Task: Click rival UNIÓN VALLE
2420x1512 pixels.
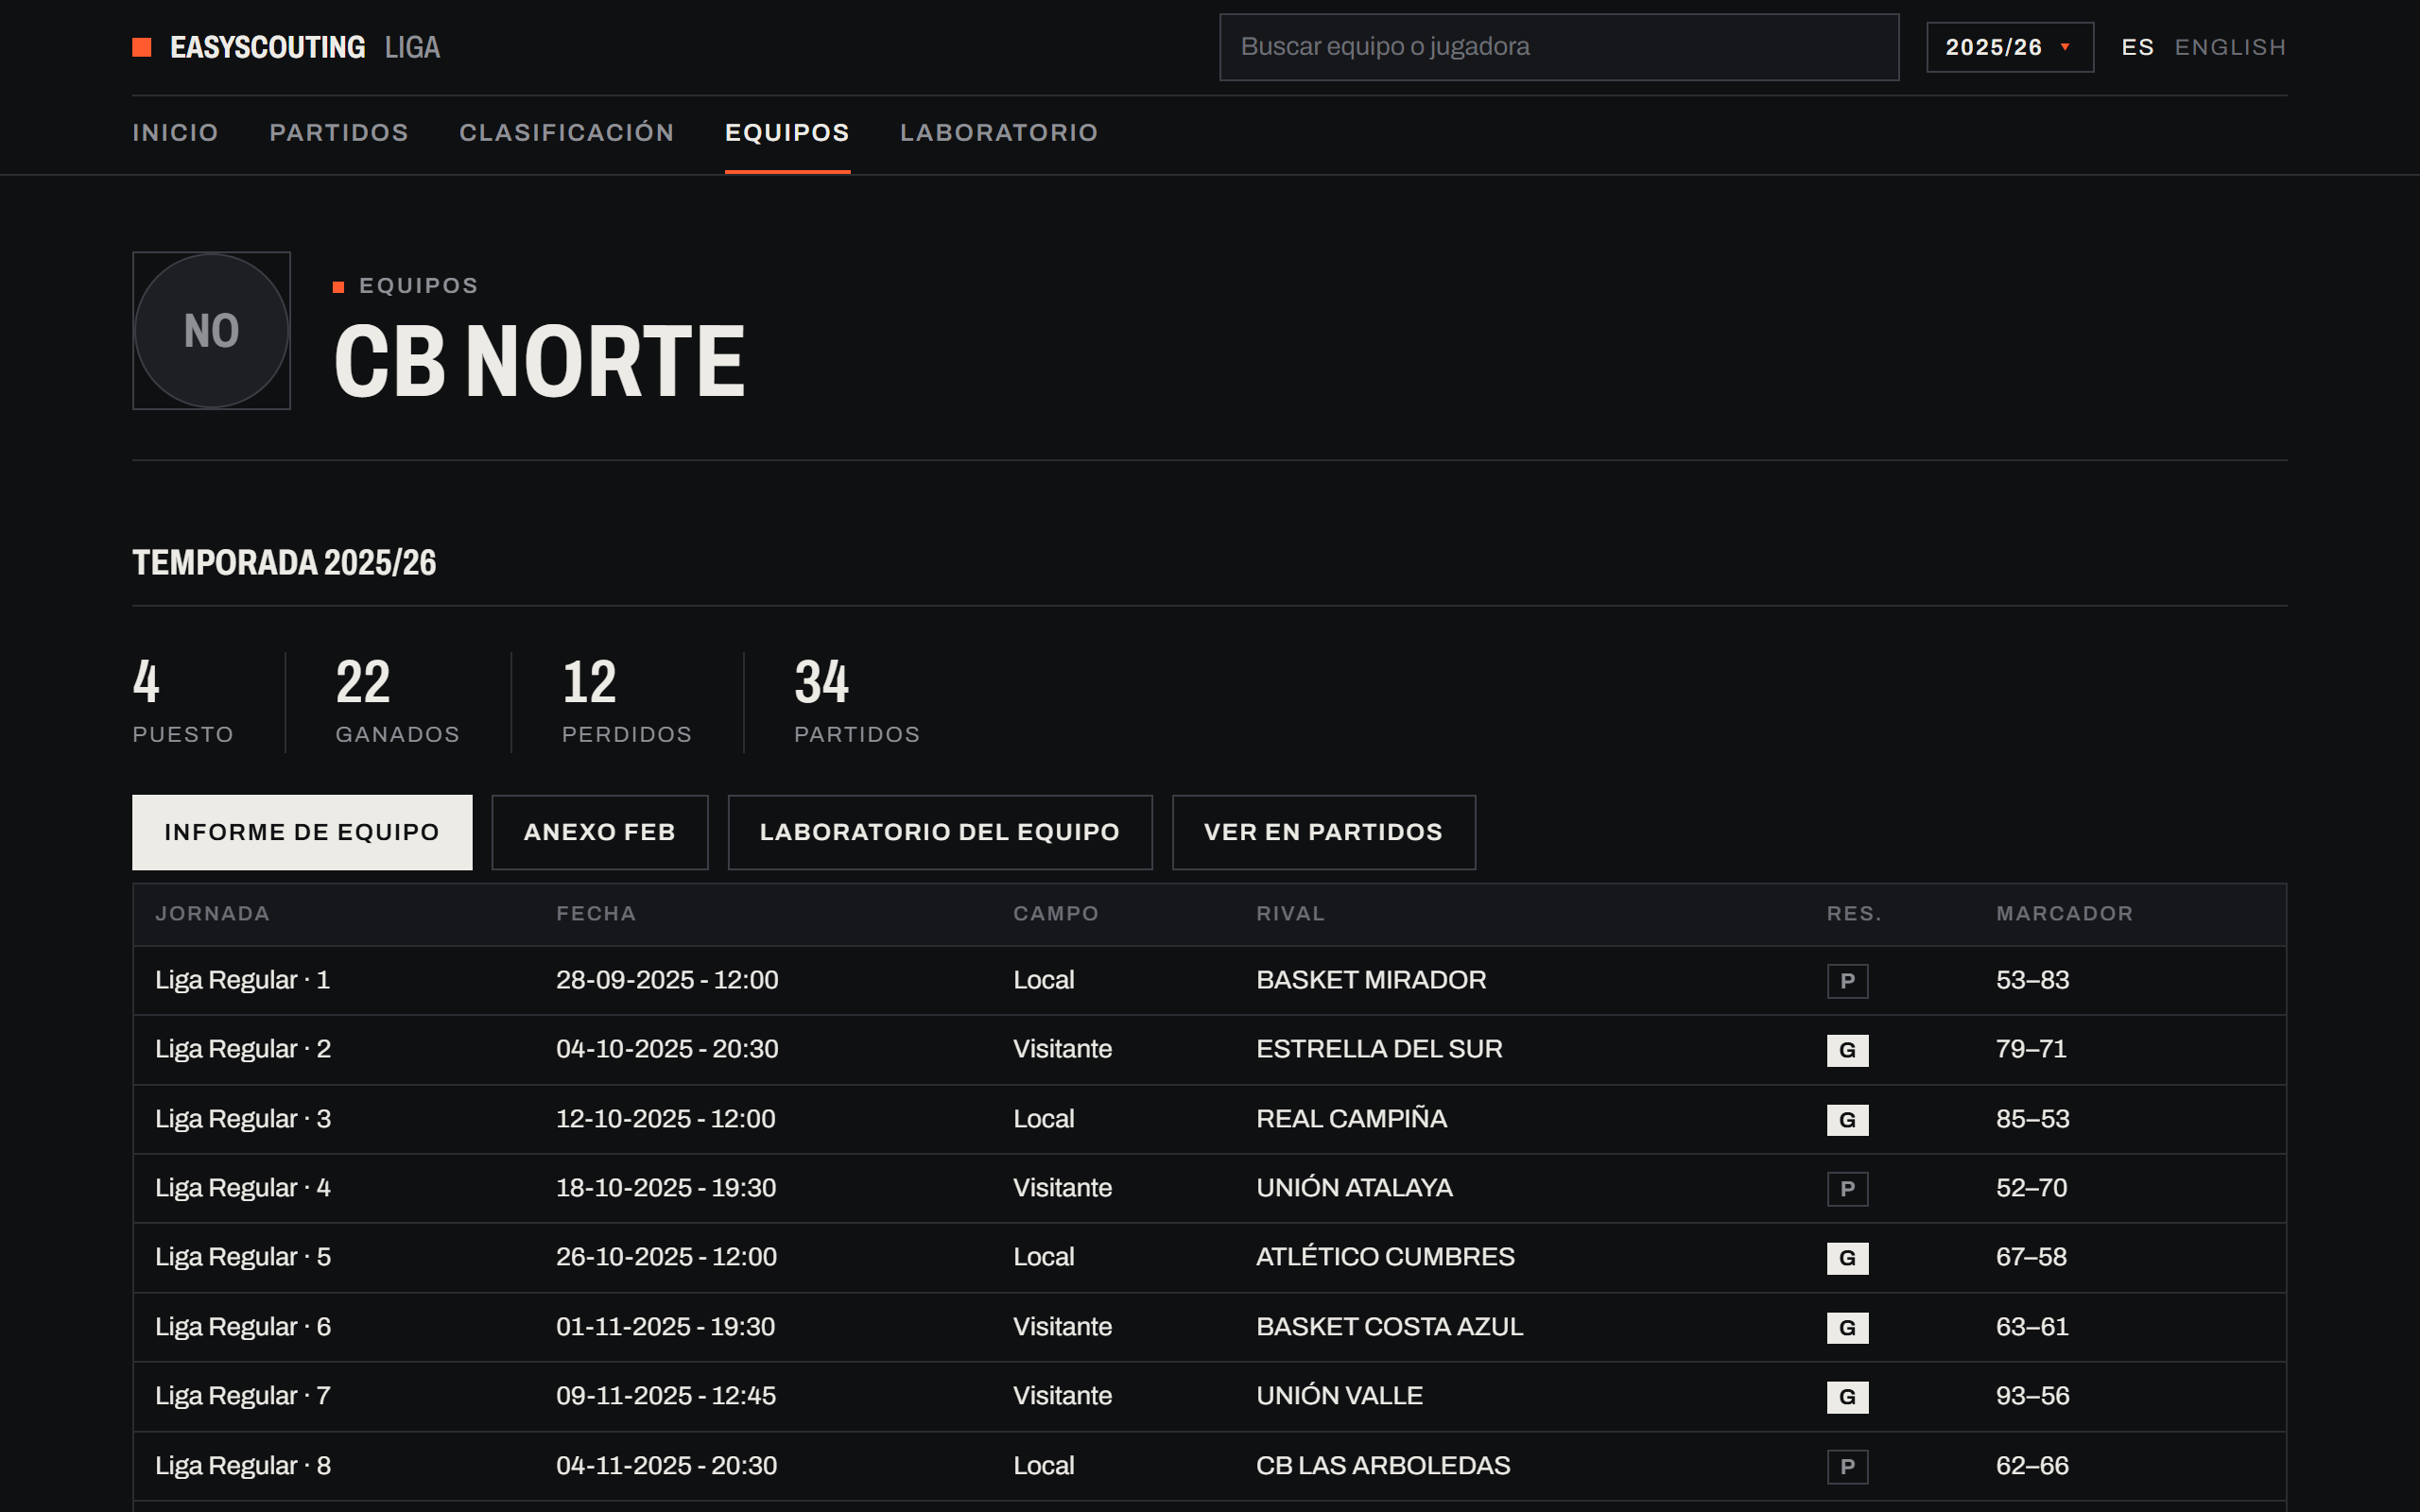Action: click(1339, 1396)
